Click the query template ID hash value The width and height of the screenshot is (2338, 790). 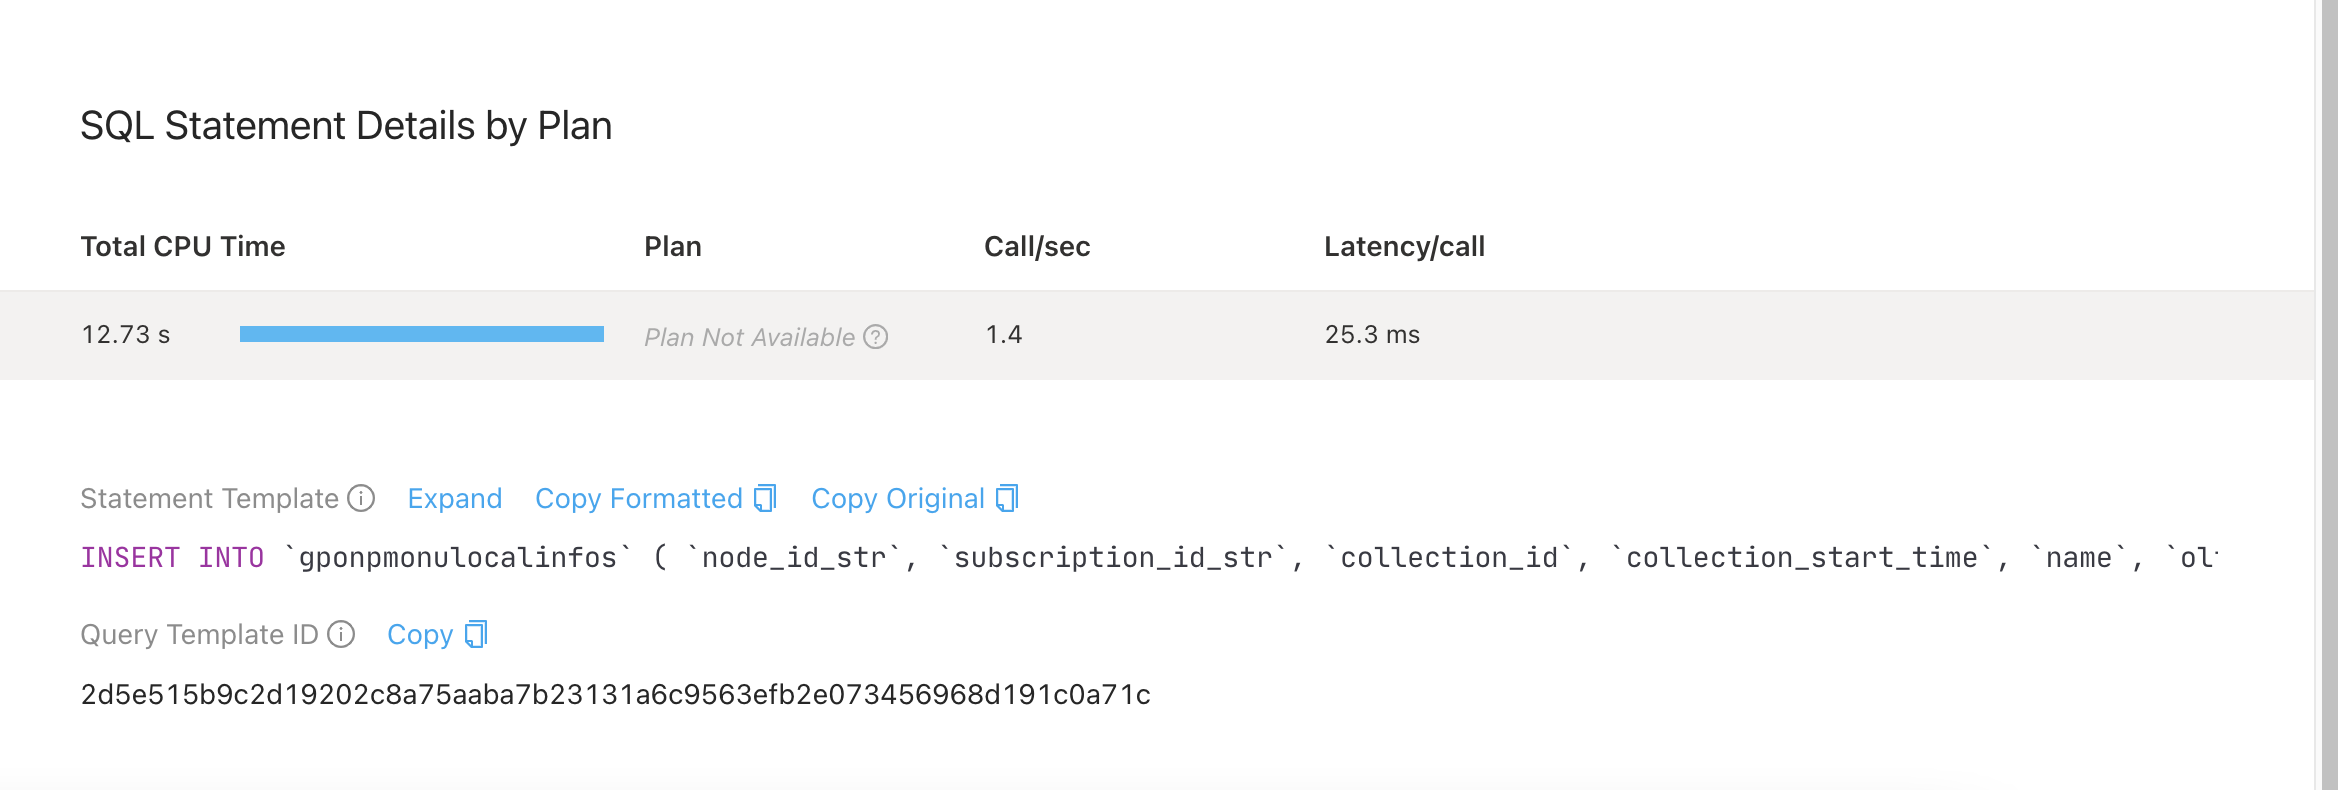pos(615,694)
